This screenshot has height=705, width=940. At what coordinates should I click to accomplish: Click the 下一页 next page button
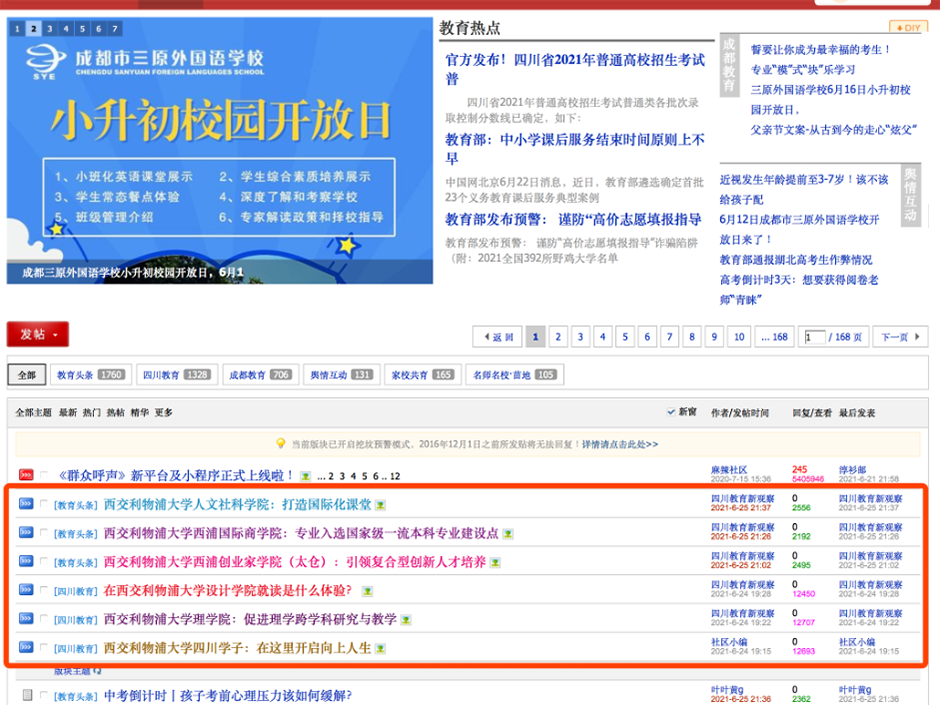[x=900, y=337]
